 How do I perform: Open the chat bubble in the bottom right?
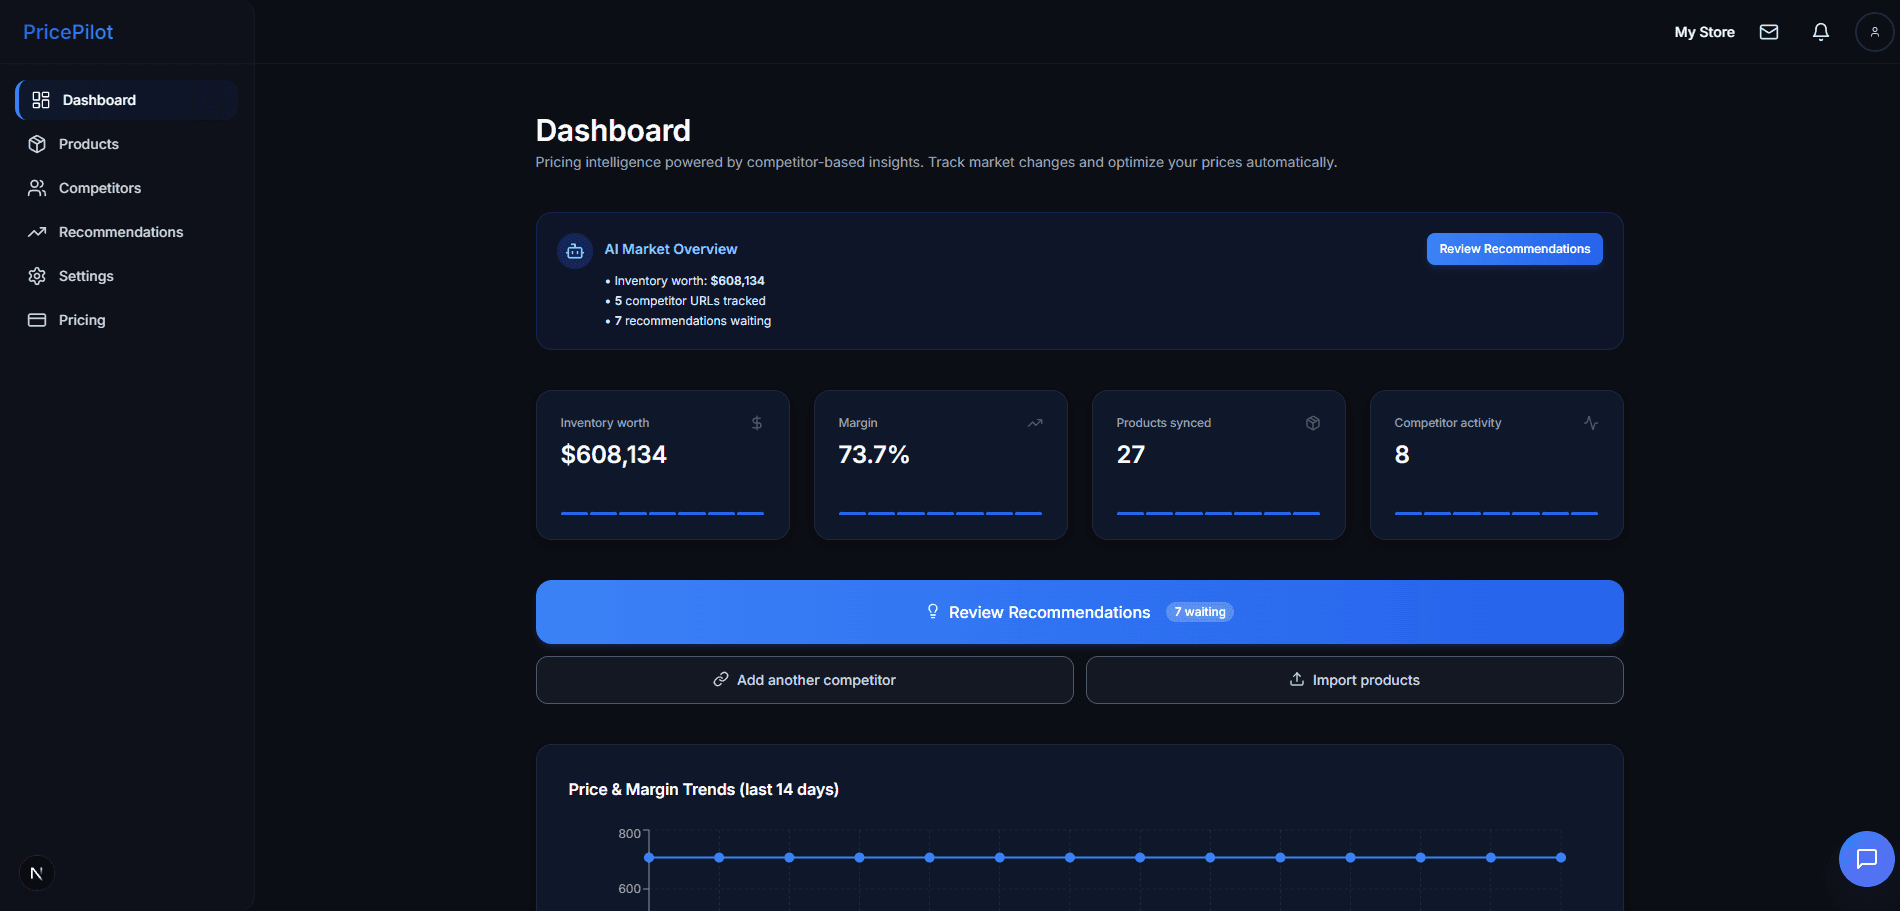(x=1866, y=858)
